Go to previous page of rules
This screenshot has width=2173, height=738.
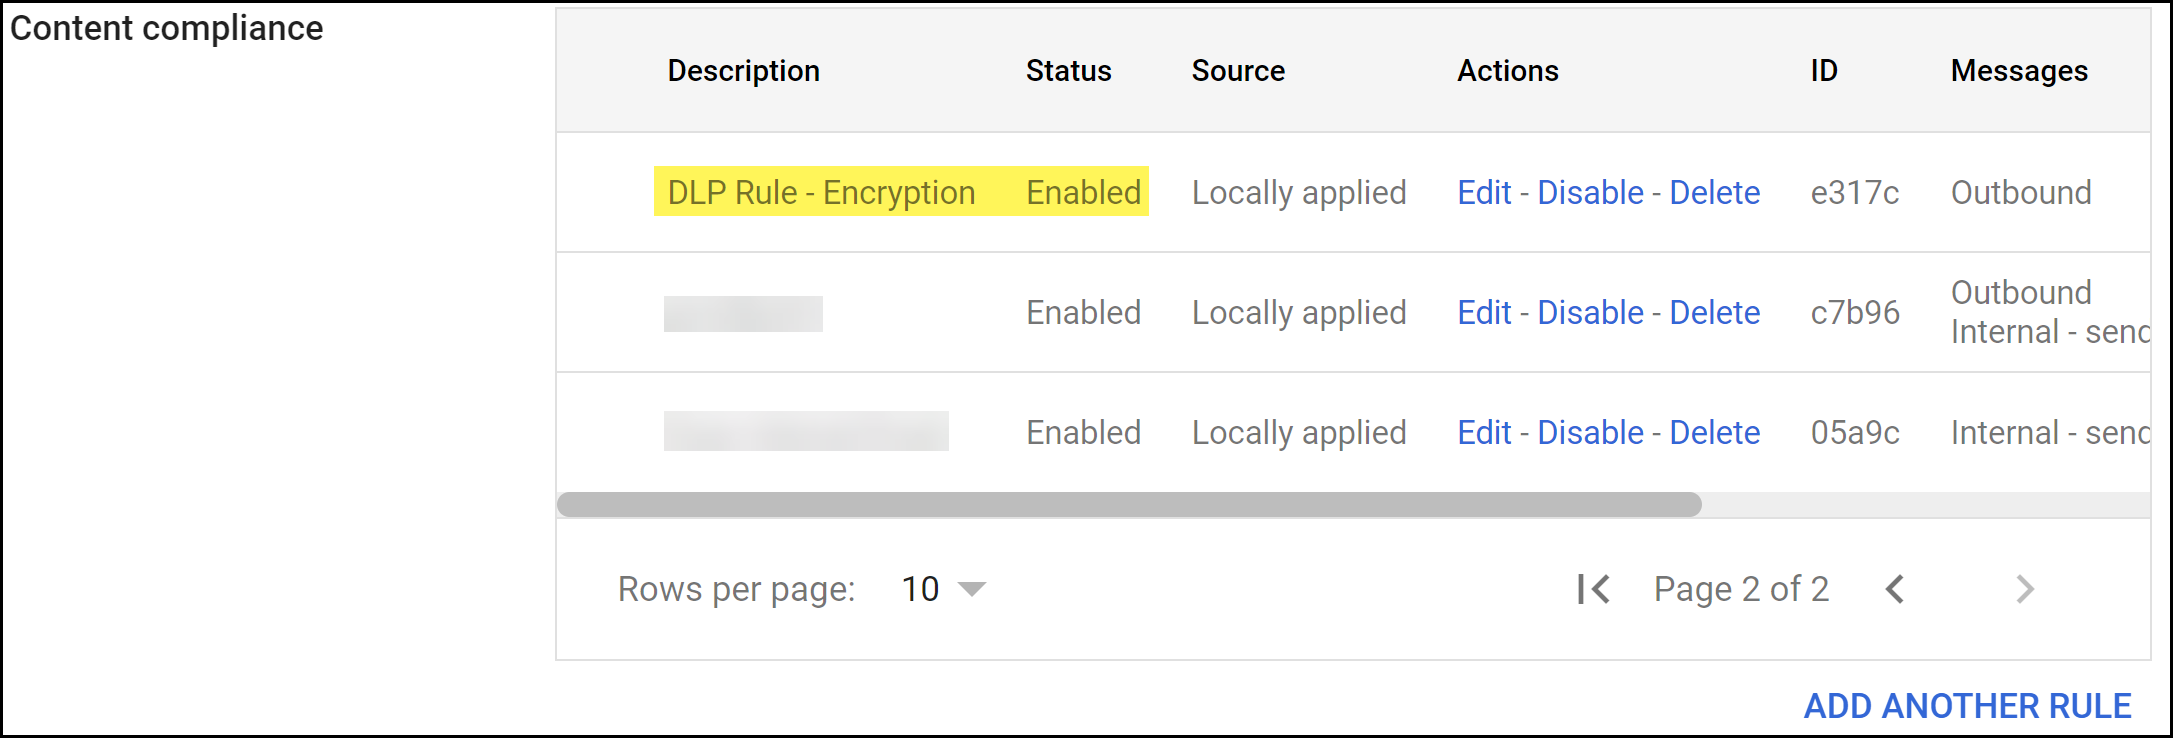(x=1895, y=589)
